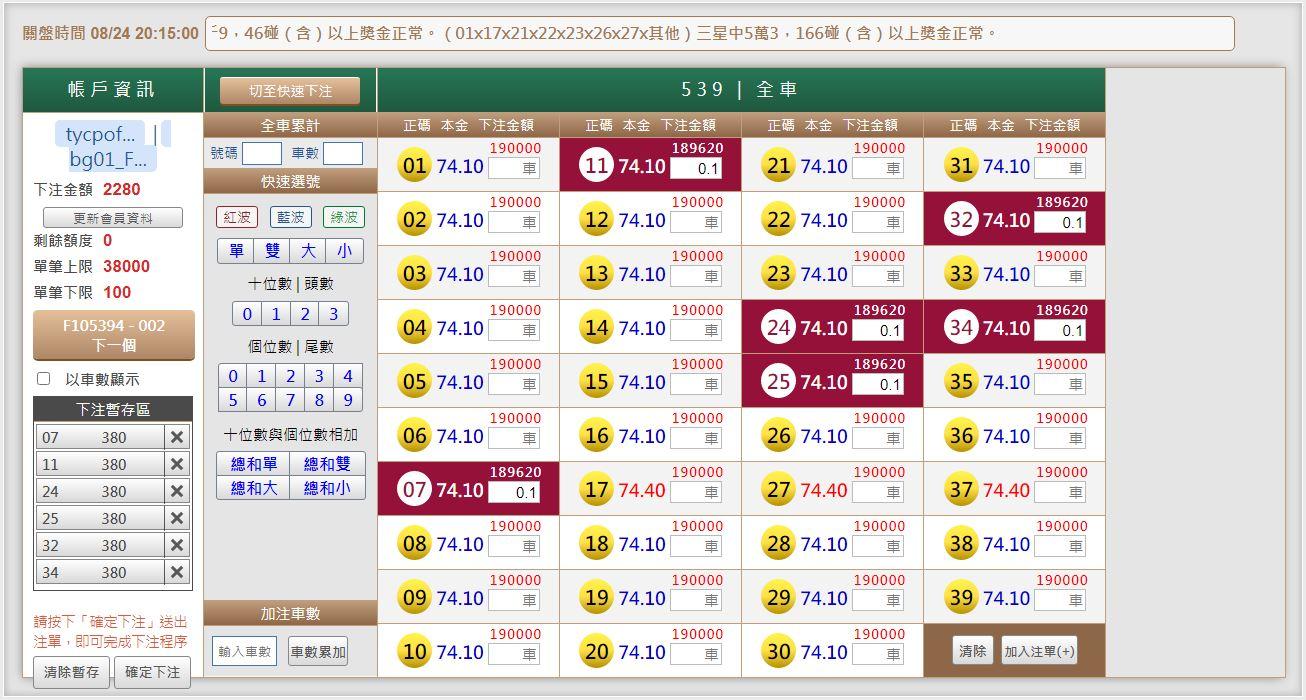Choose 總和大 option

point(254,488)
